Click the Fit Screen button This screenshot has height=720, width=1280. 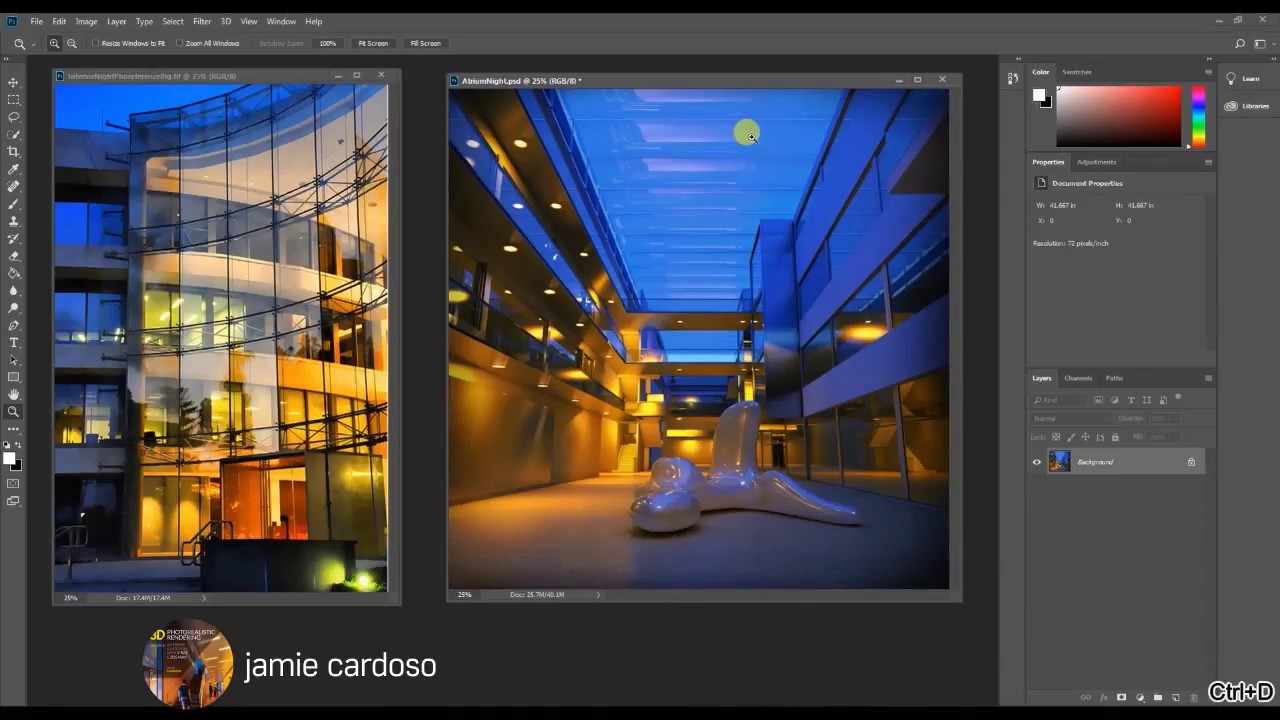point(373,44)
